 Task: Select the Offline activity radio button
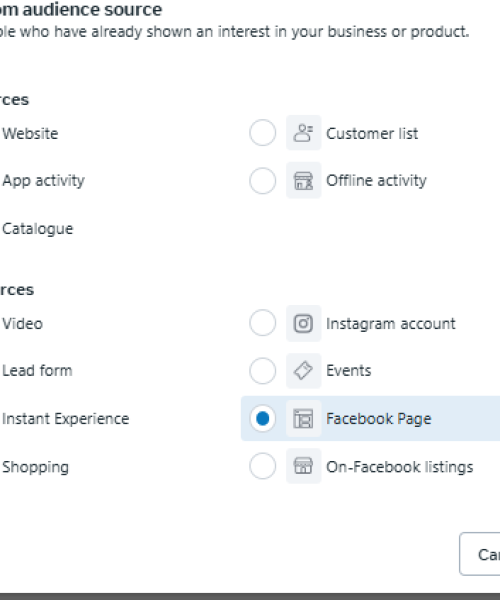pyautogui.click(x=262, y=180)
